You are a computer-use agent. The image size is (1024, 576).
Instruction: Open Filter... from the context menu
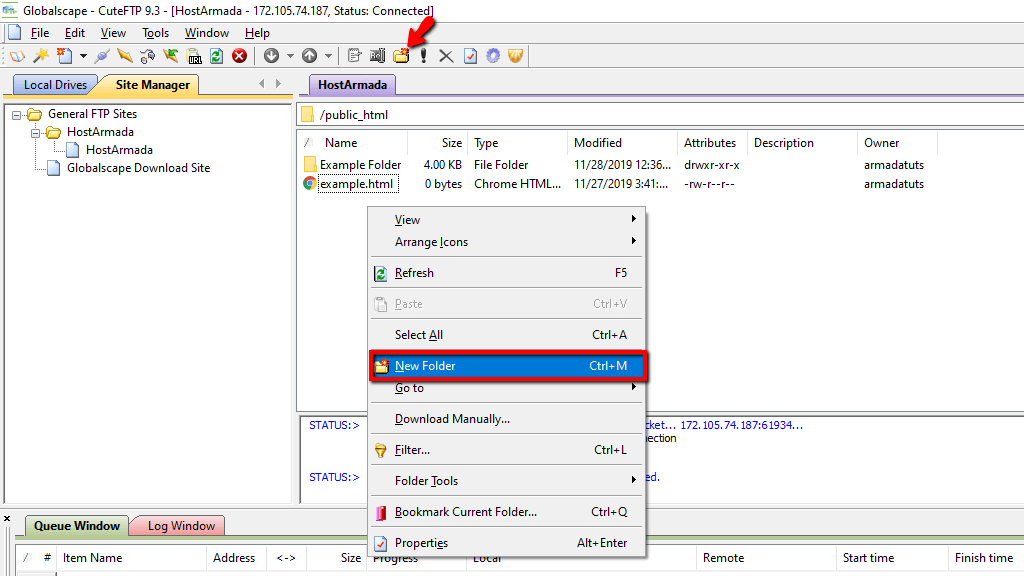pyautogui.click(x=507, y=450)
